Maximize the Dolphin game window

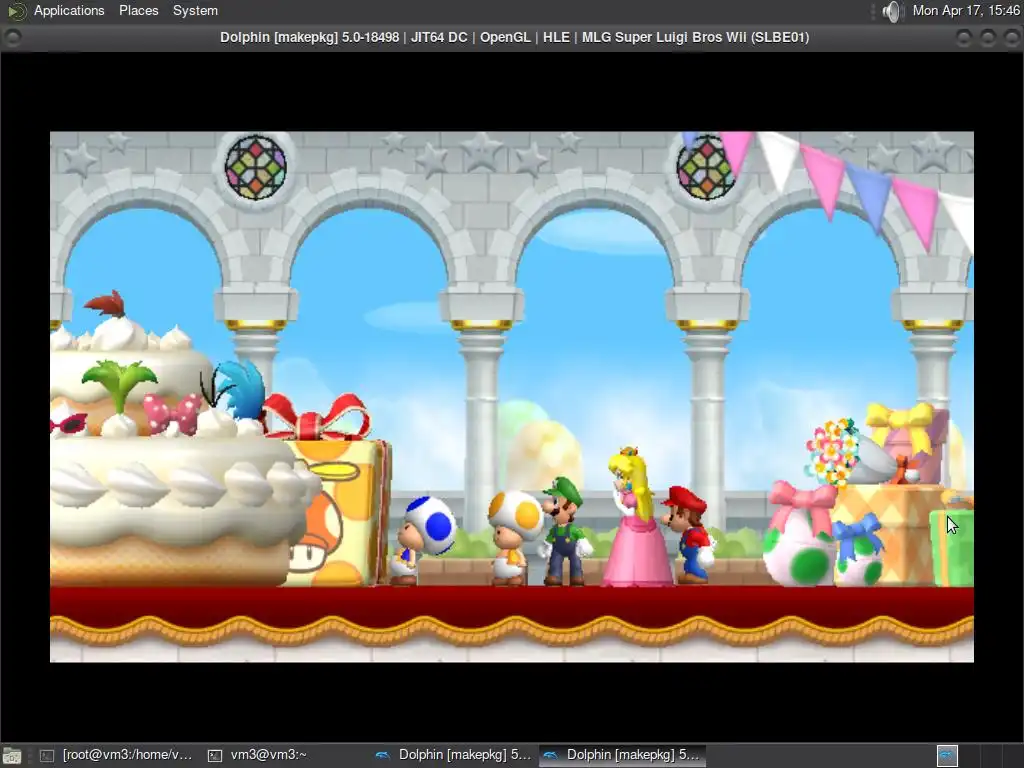(987, 38)
